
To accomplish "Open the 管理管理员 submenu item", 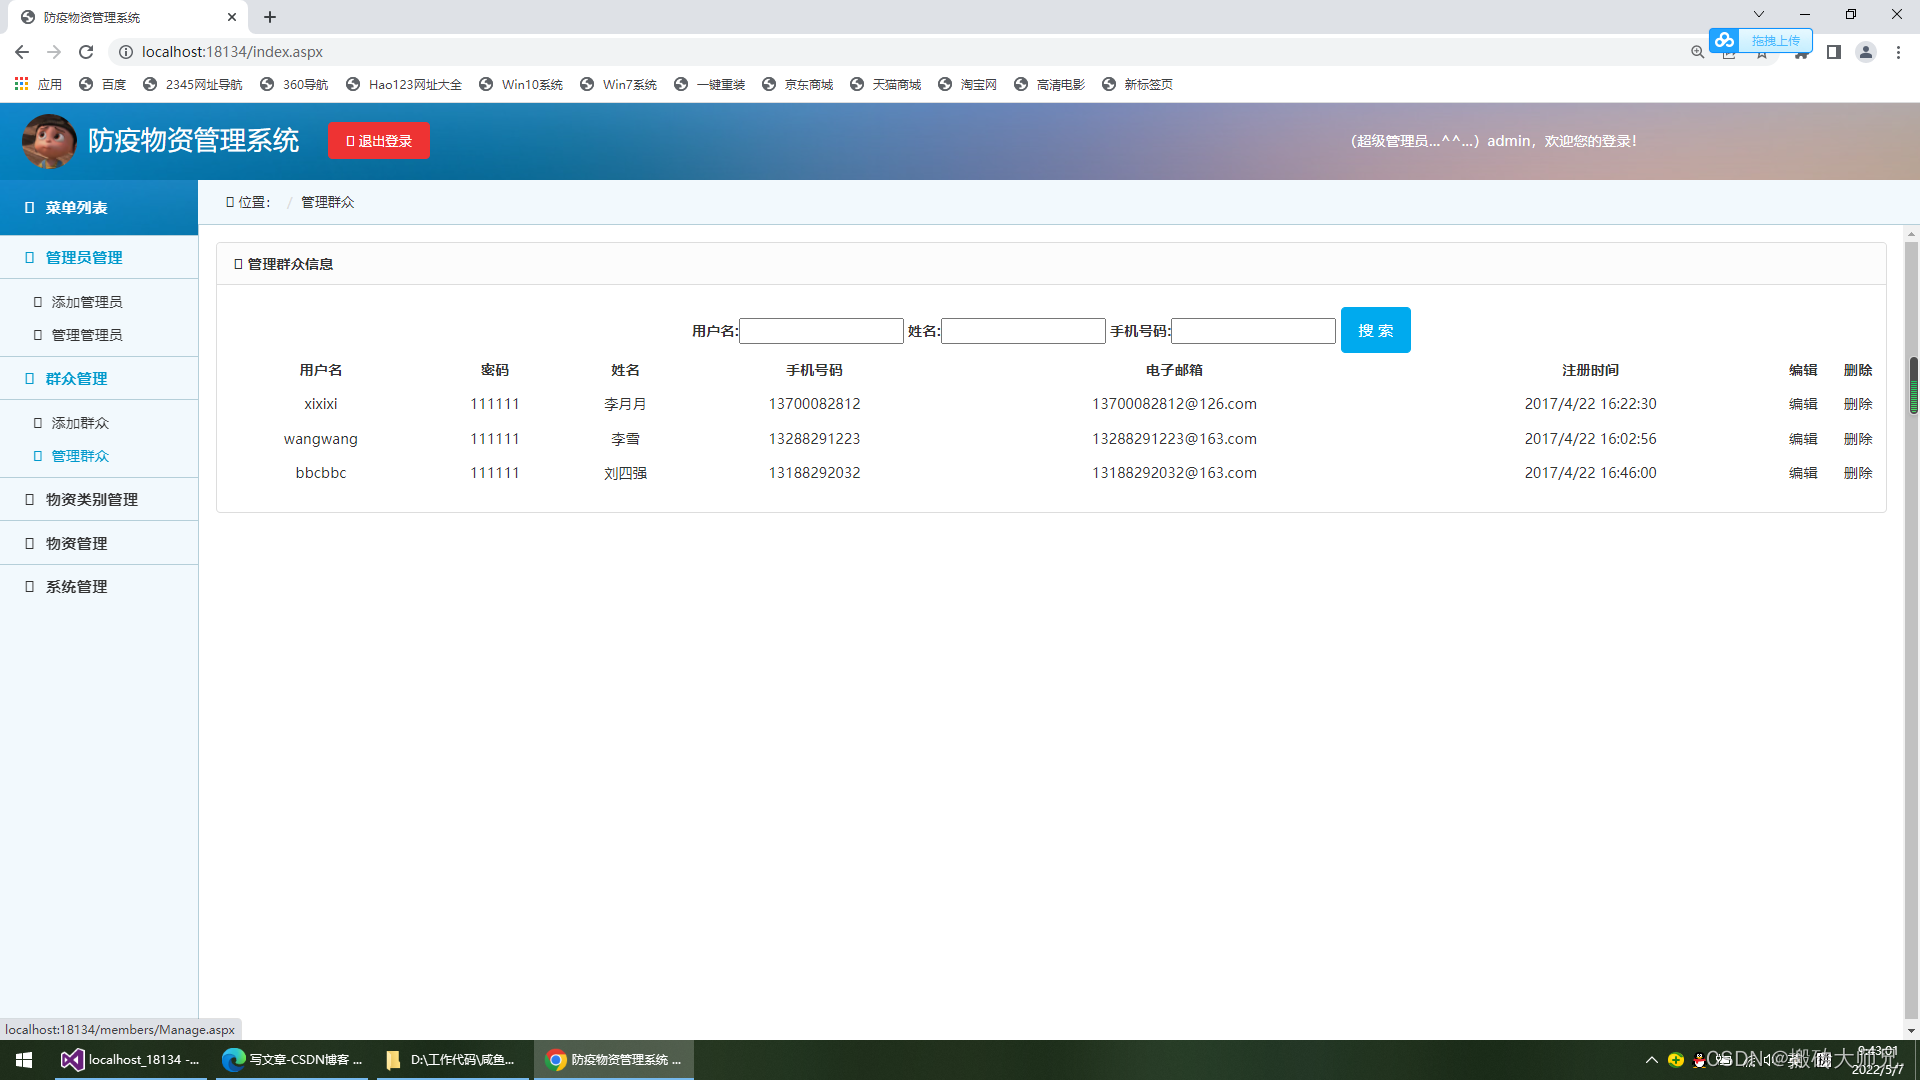I will pyautogui.click(x=87, y=335).
